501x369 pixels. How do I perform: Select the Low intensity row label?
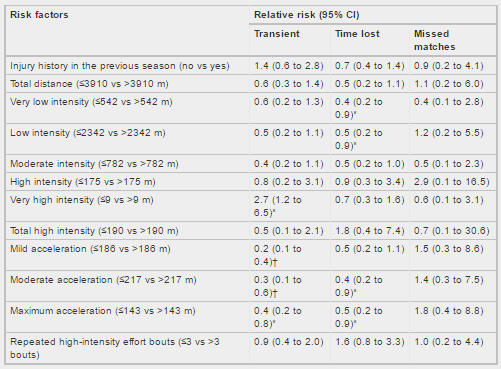pos(88,133)
